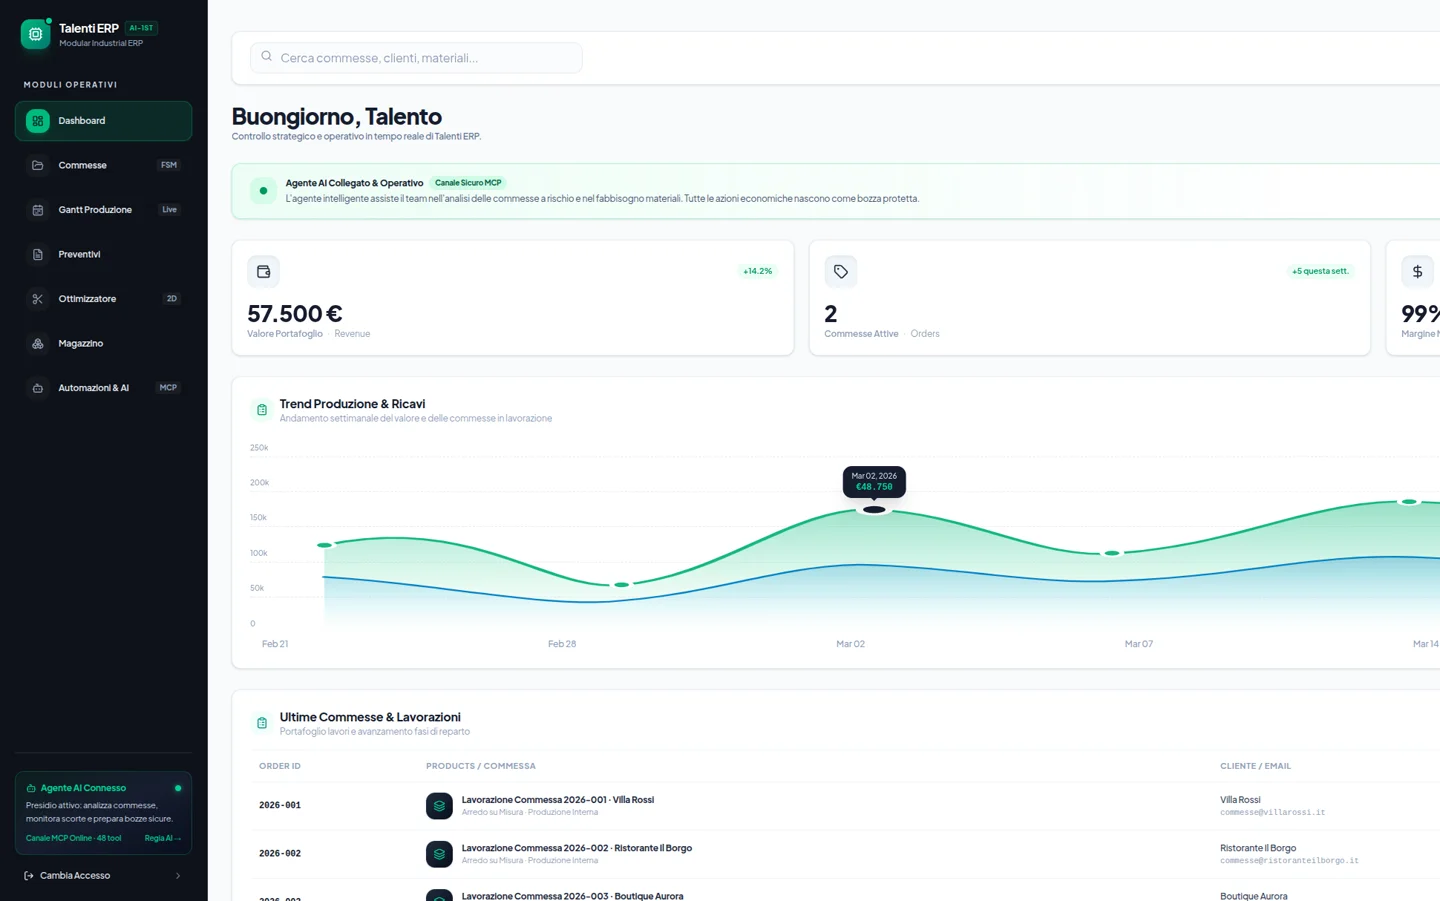The image size is (1440, 901).
Task: Click the CLIENTE / EMAIL column header
Action: tap(1255, 766)
